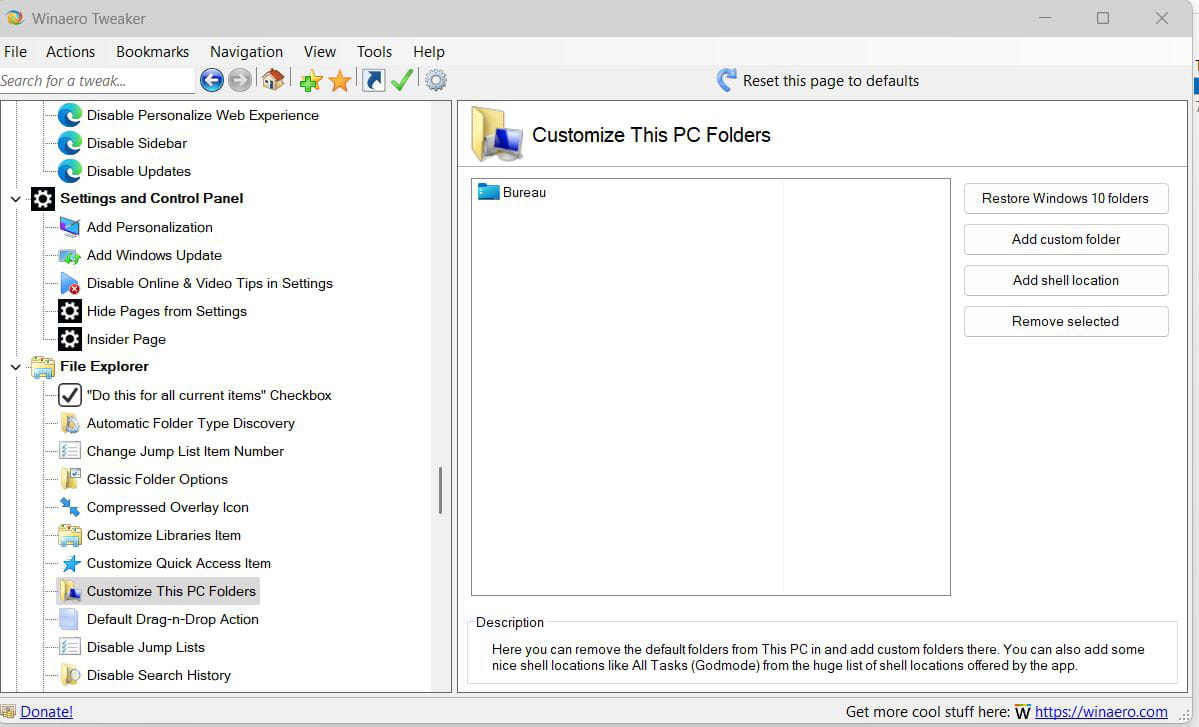The height and width of the screenshot is (727, 1199).
Task: Click the Insider Page gear icon
Action: click(x=70, y=339)
